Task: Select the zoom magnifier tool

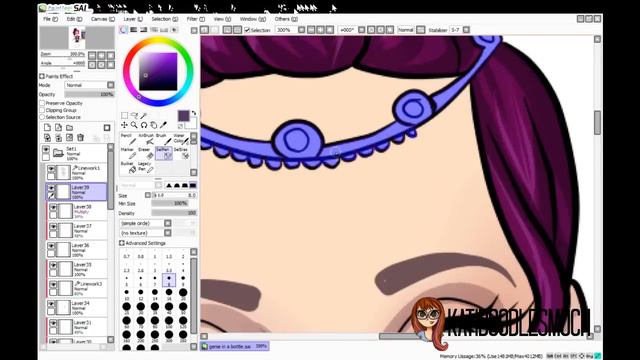Action: click(134, 125)
